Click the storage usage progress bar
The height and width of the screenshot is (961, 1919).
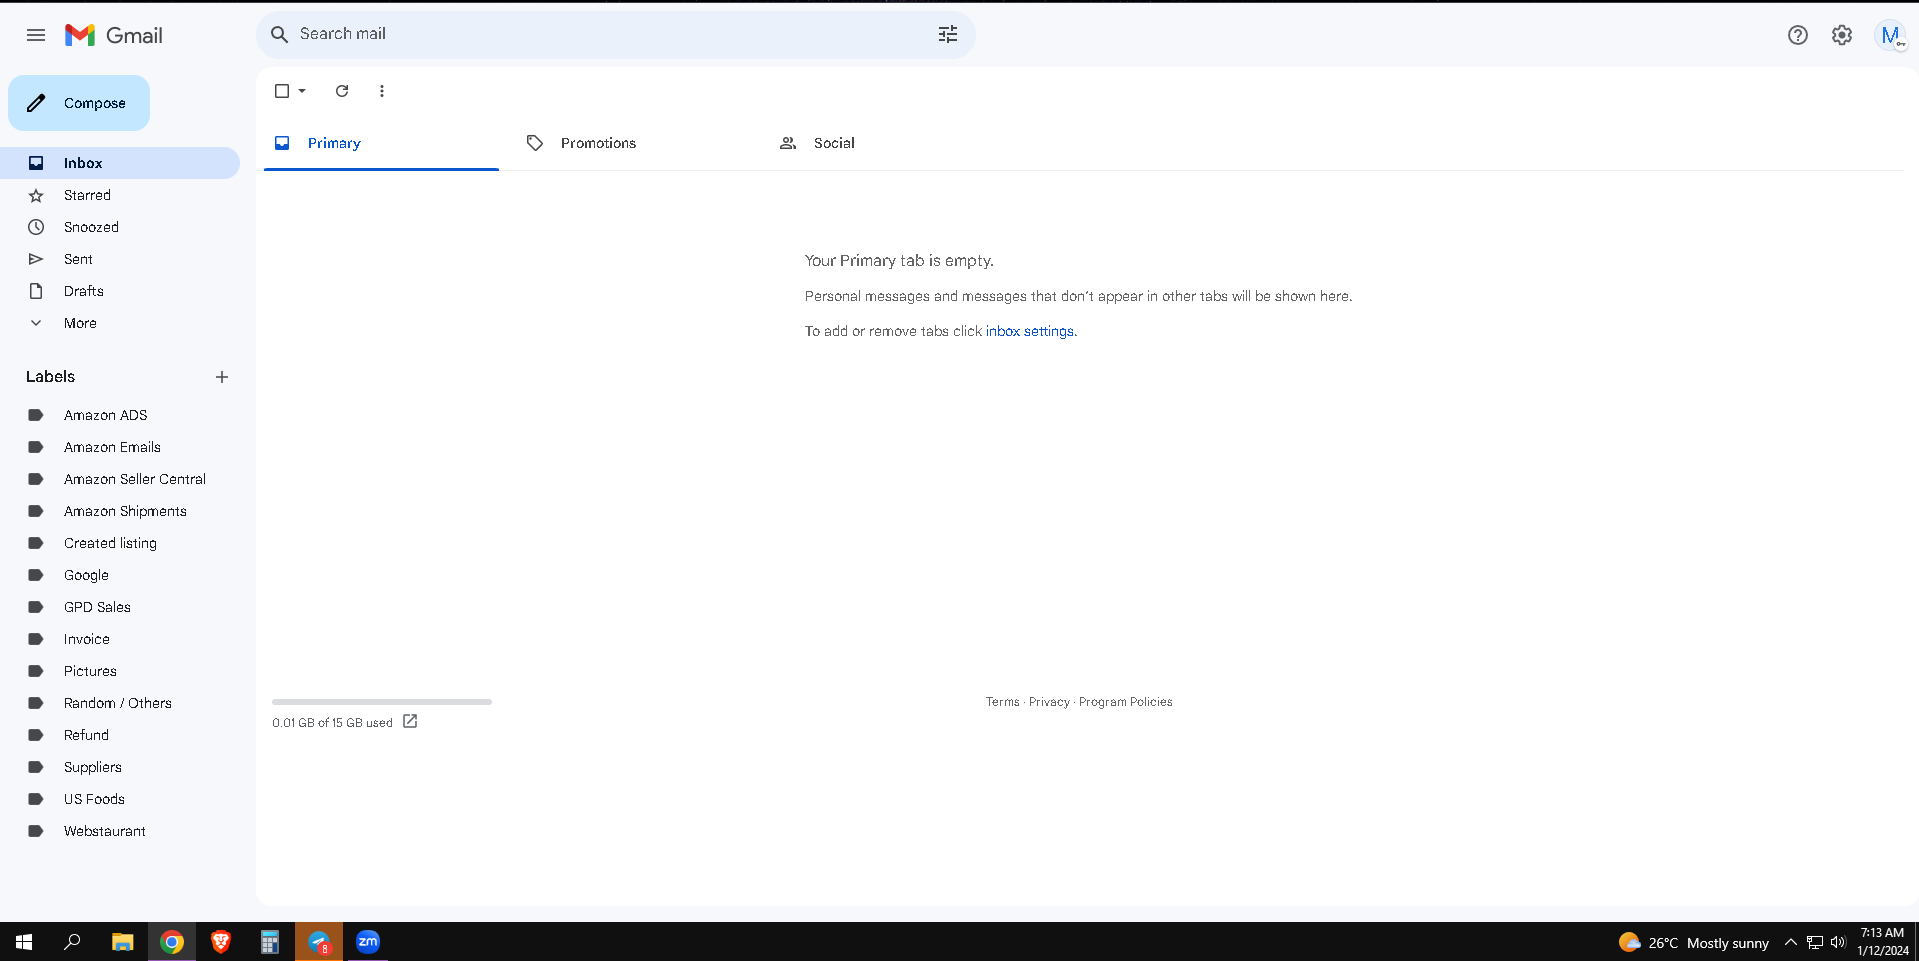click(x=382, y=702)
